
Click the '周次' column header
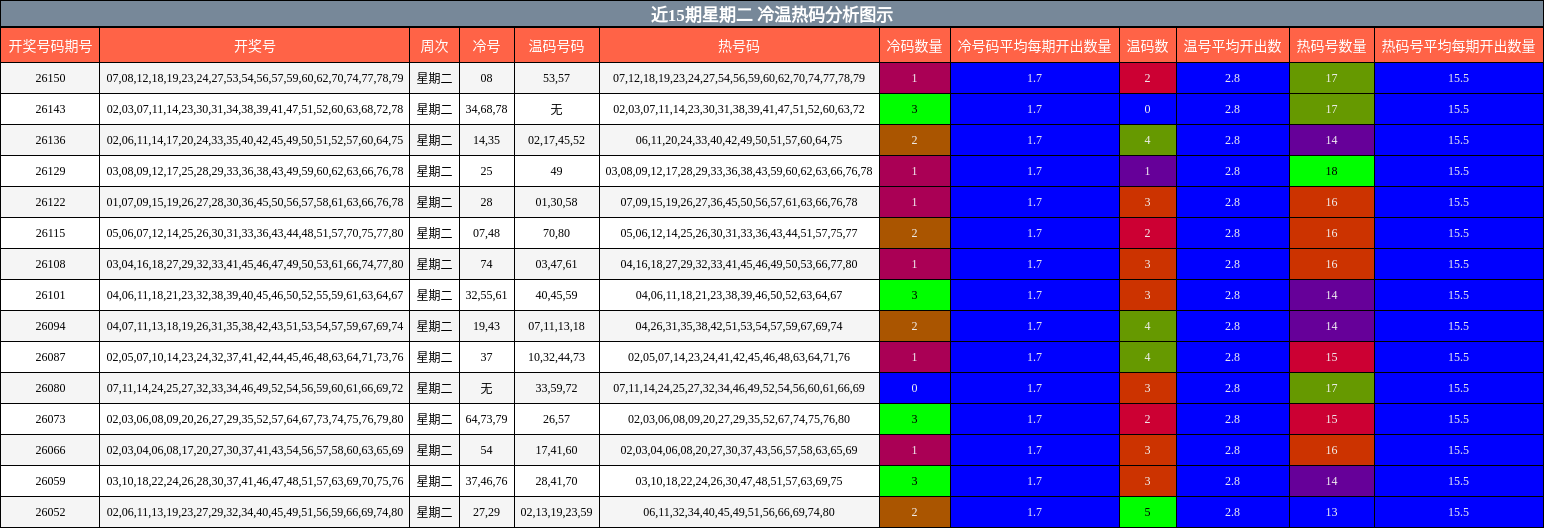[x=434, y=46]
